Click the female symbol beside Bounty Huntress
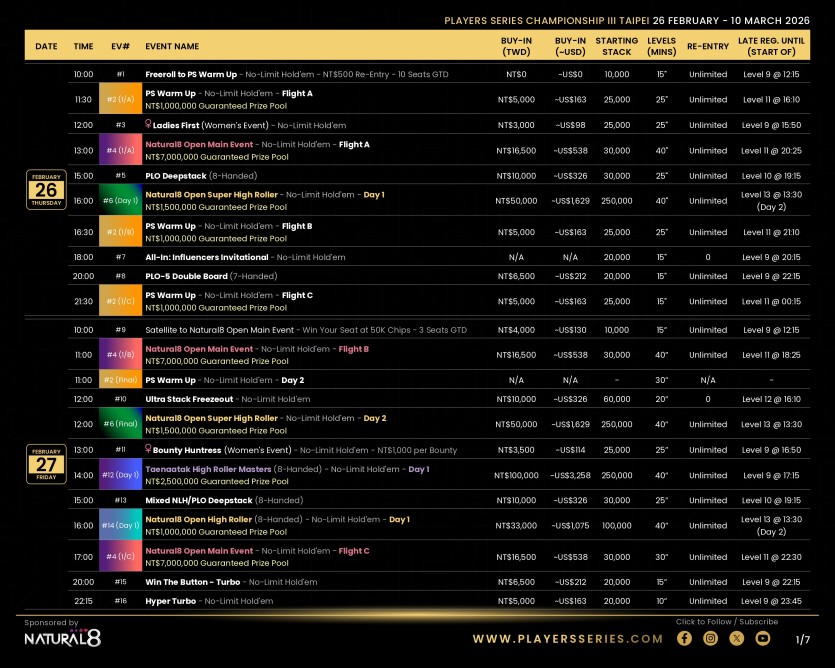Screen dimensions: 835x668 pyautogui.click(x=149, y=450)
